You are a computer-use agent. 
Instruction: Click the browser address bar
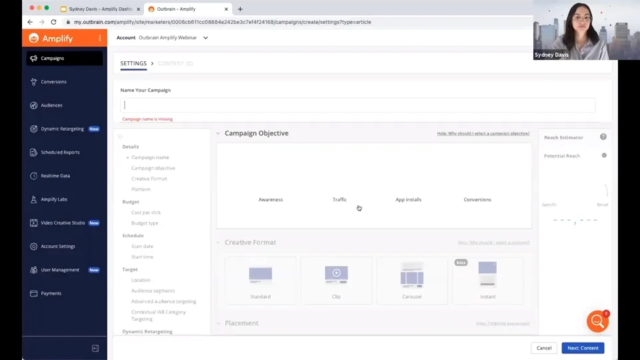tap(222, 22)
